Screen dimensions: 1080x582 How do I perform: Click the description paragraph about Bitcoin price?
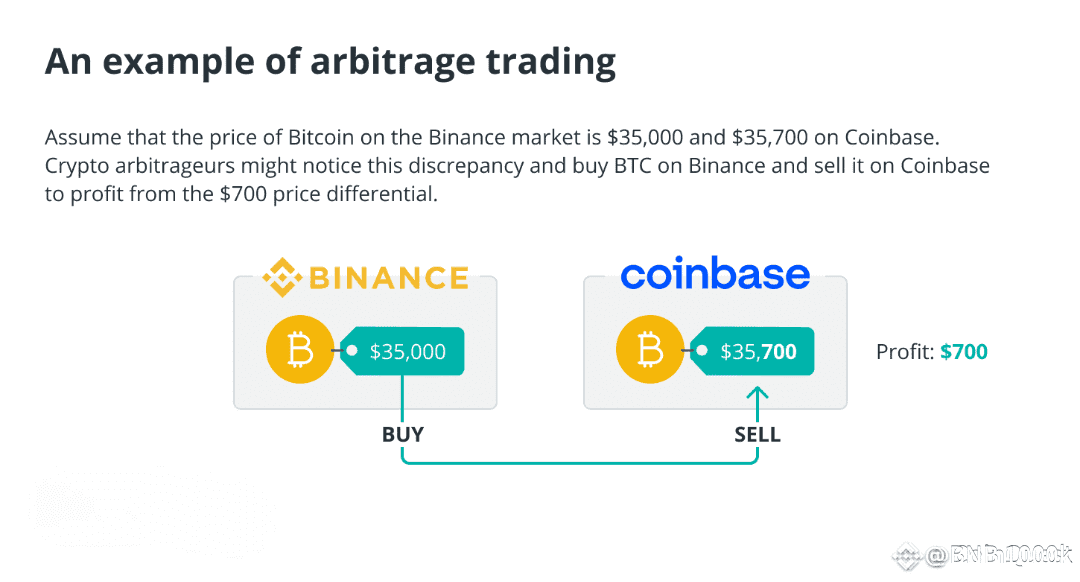(517, 165)
